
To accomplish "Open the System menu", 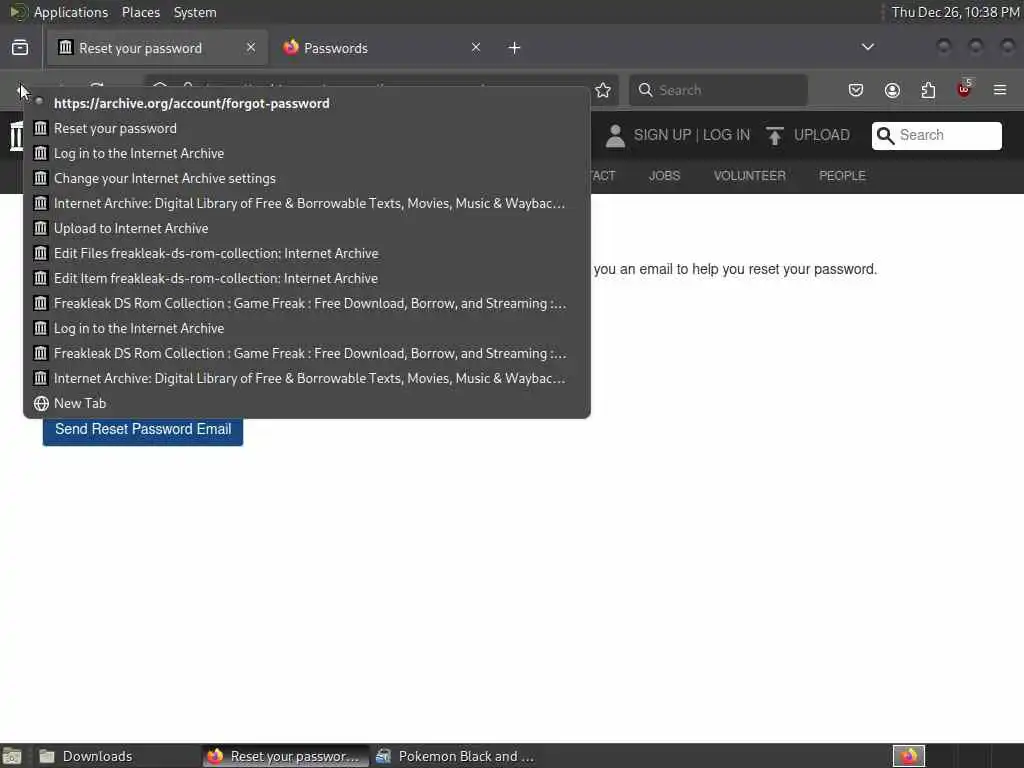I will pos(195,12).
